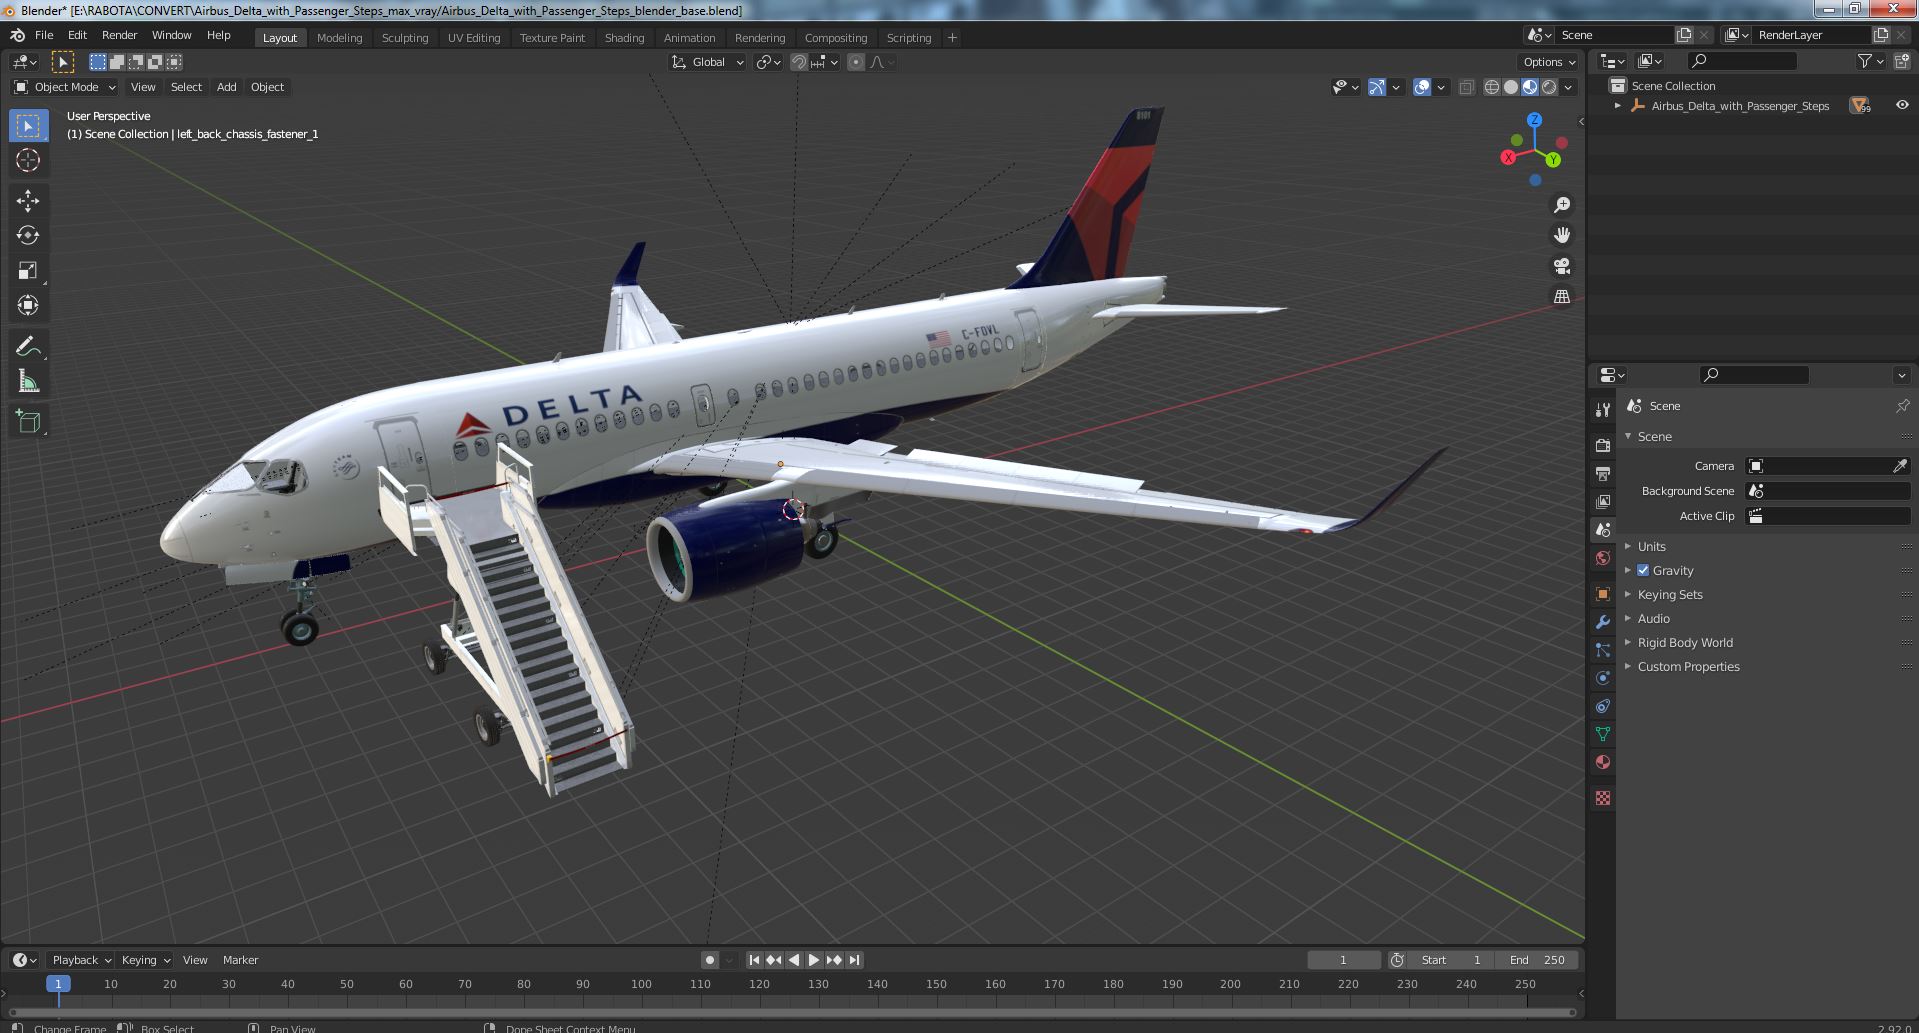
Task: Click the current frame number field
Action: (x=1343, y=960)
